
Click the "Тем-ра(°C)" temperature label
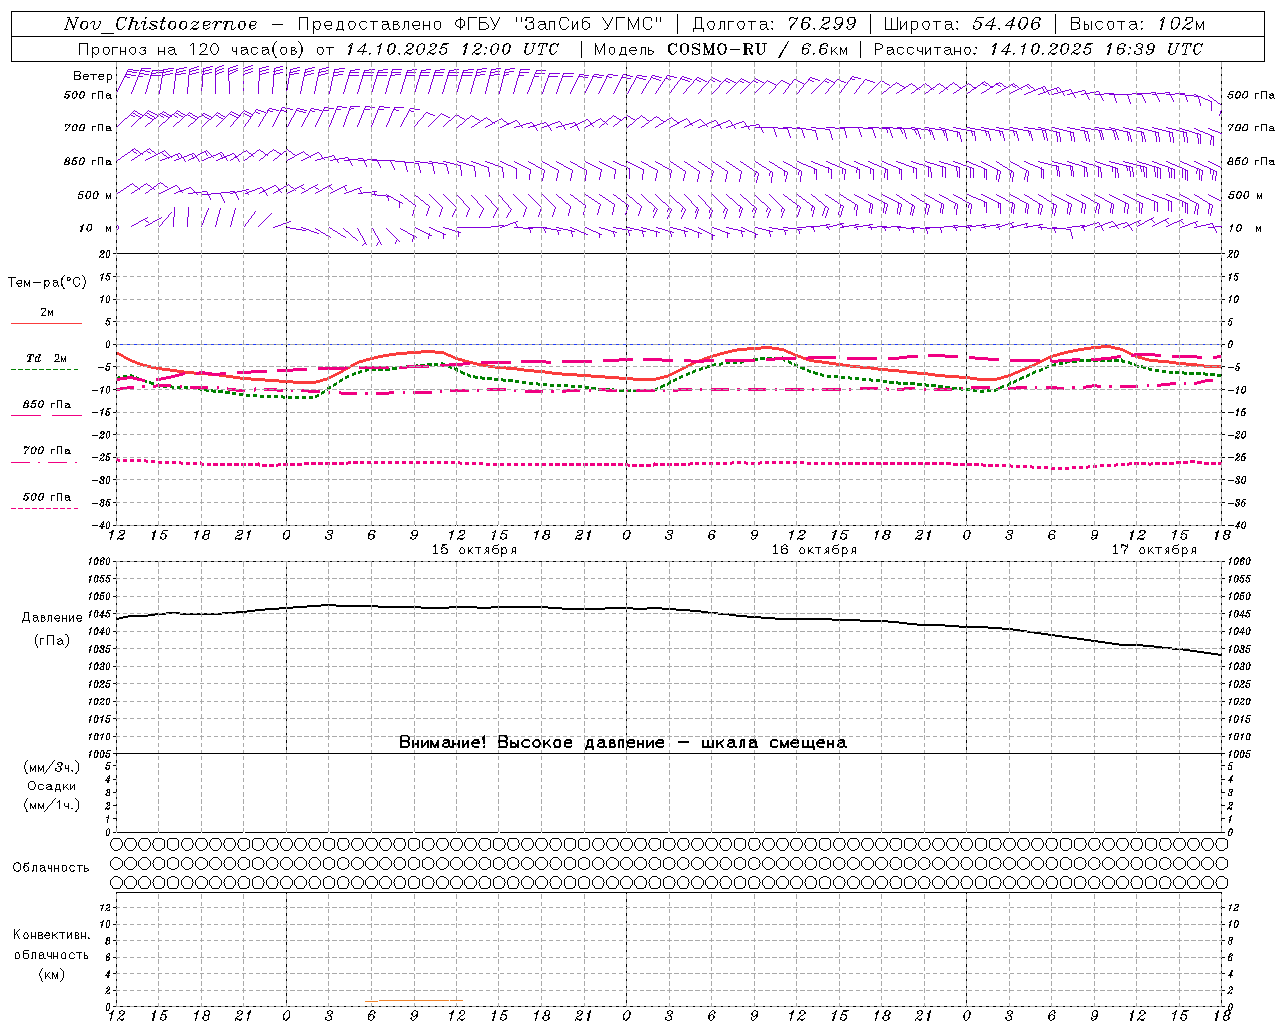(x=47, y=283)
